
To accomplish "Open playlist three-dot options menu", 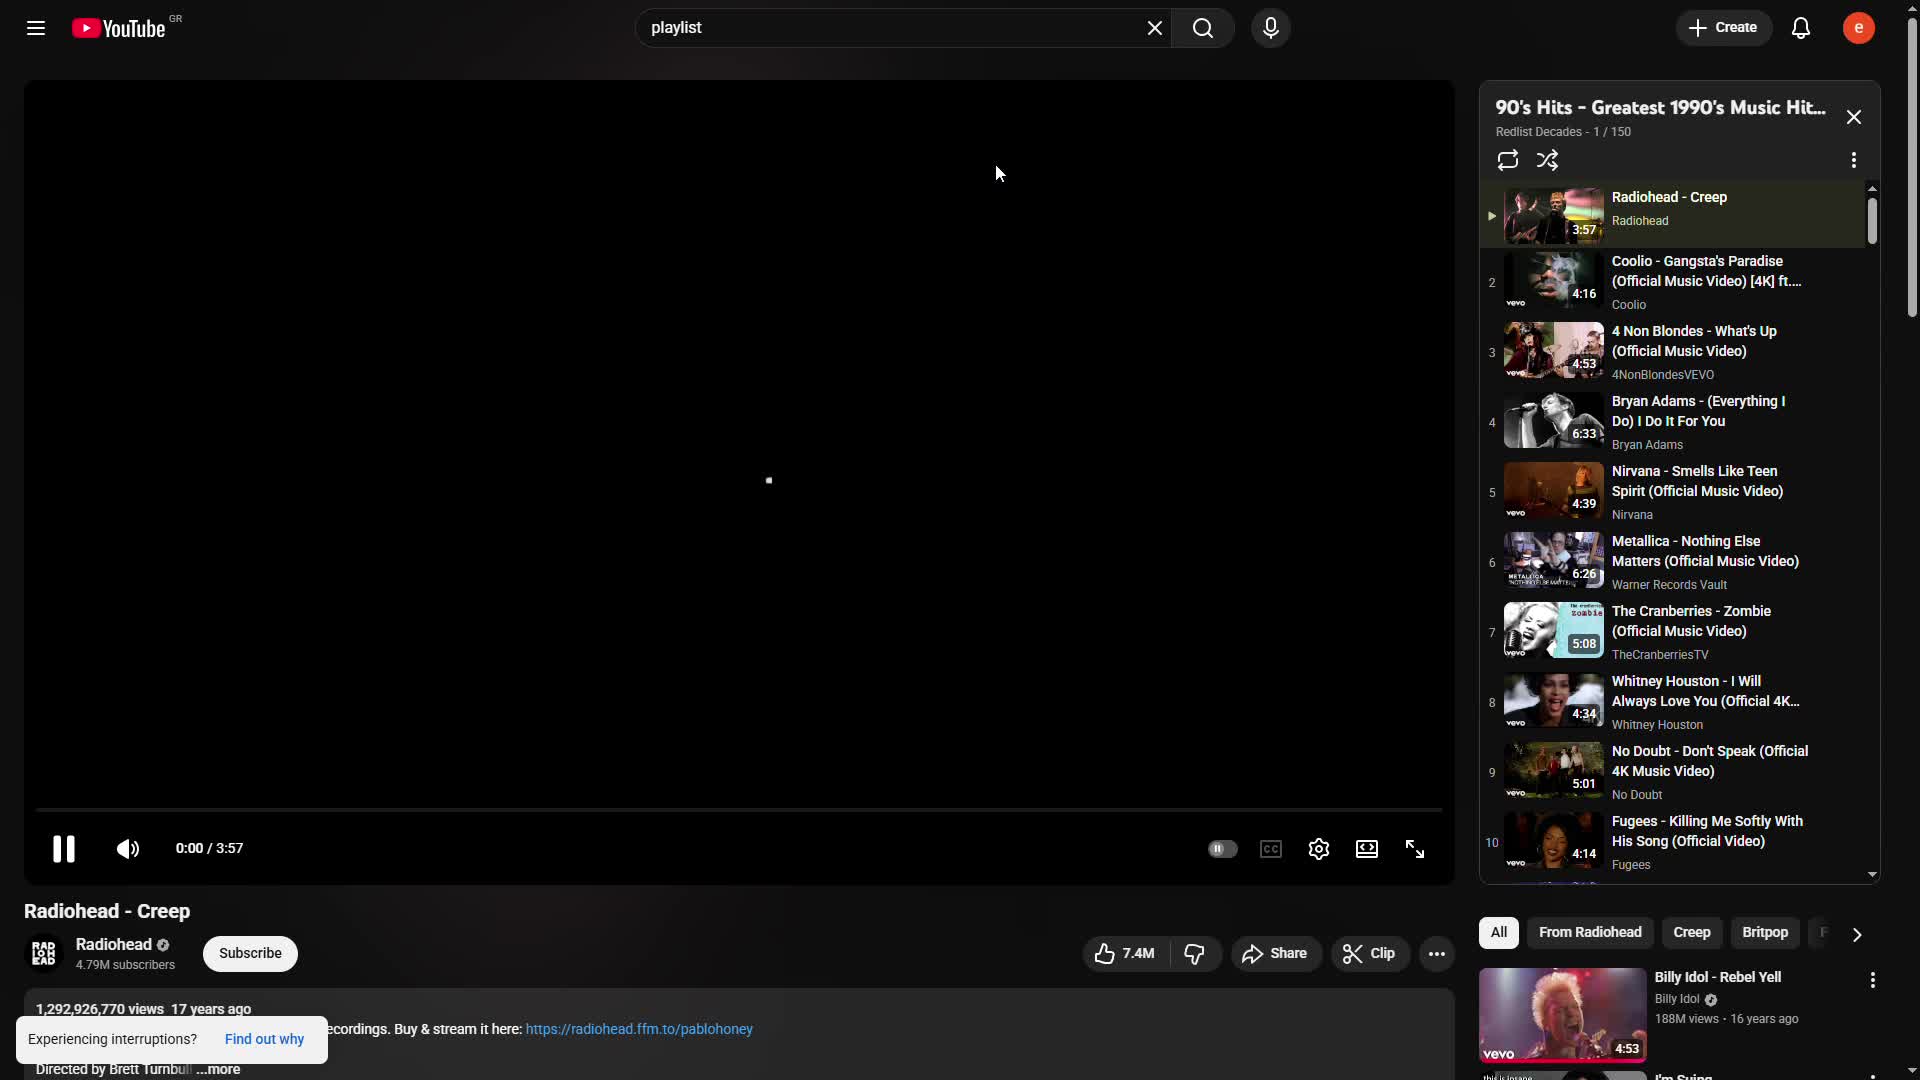I will coord(1853,160).
